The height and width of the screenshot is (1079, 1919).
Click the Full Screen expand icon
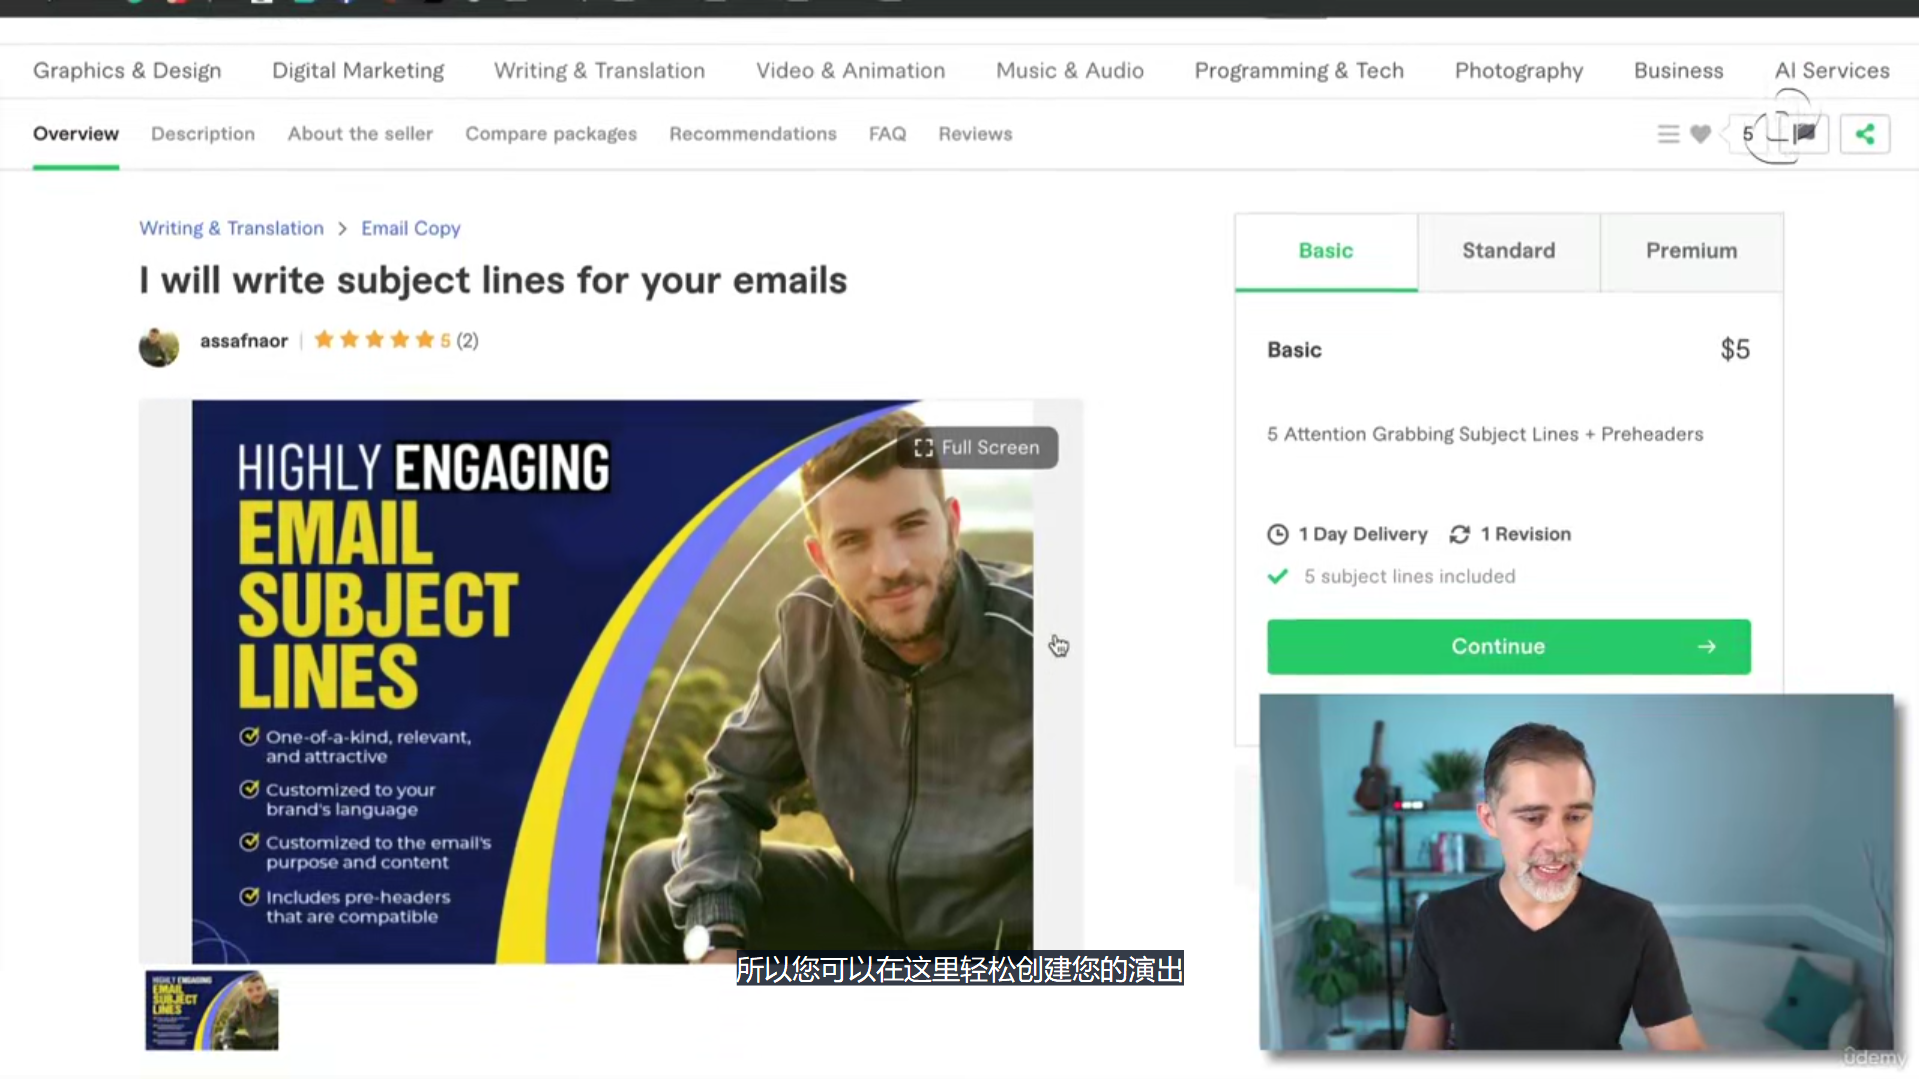[x=923, y=448]
